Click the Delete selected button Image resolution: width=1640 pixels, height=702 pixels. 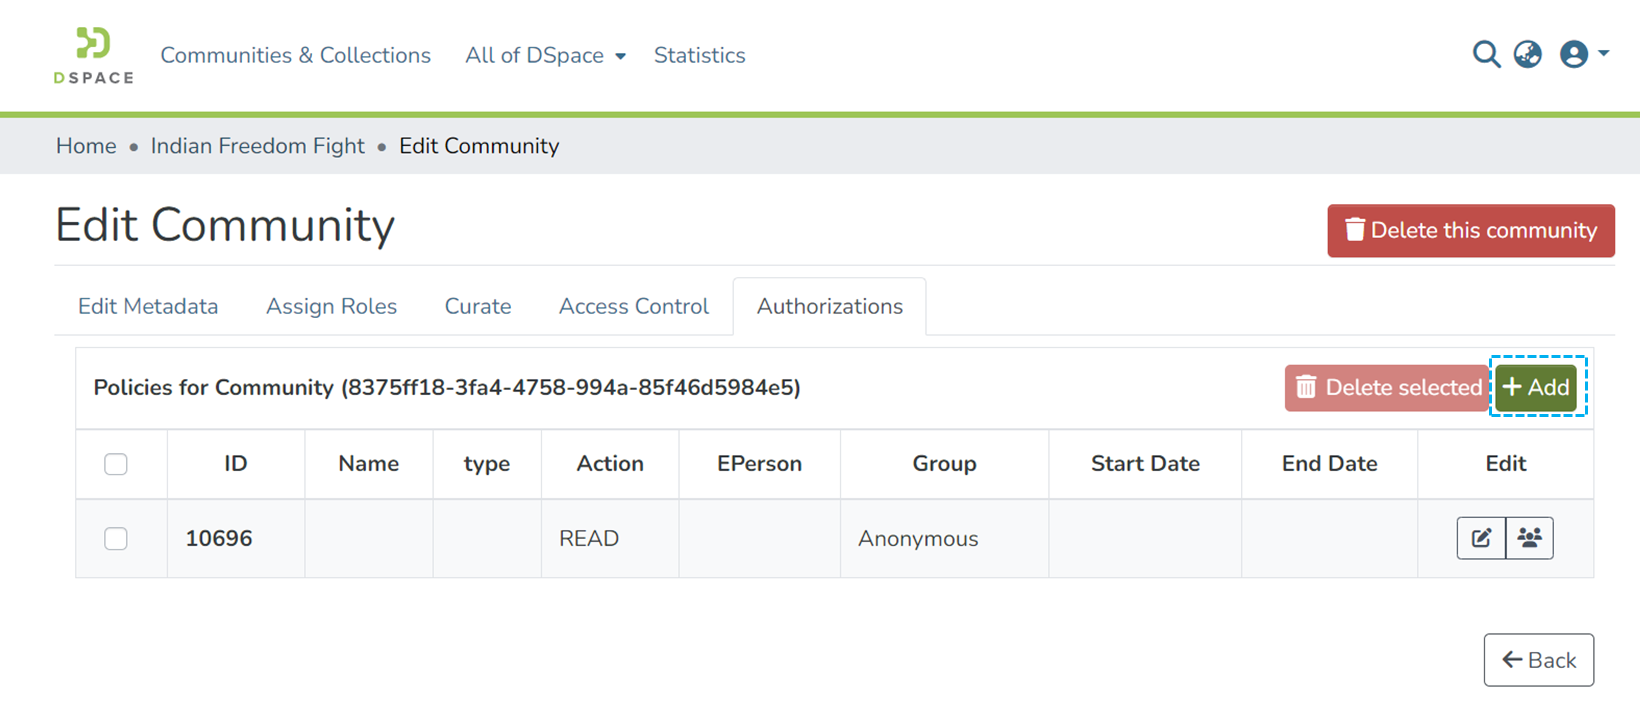[x=1387, y=388]
